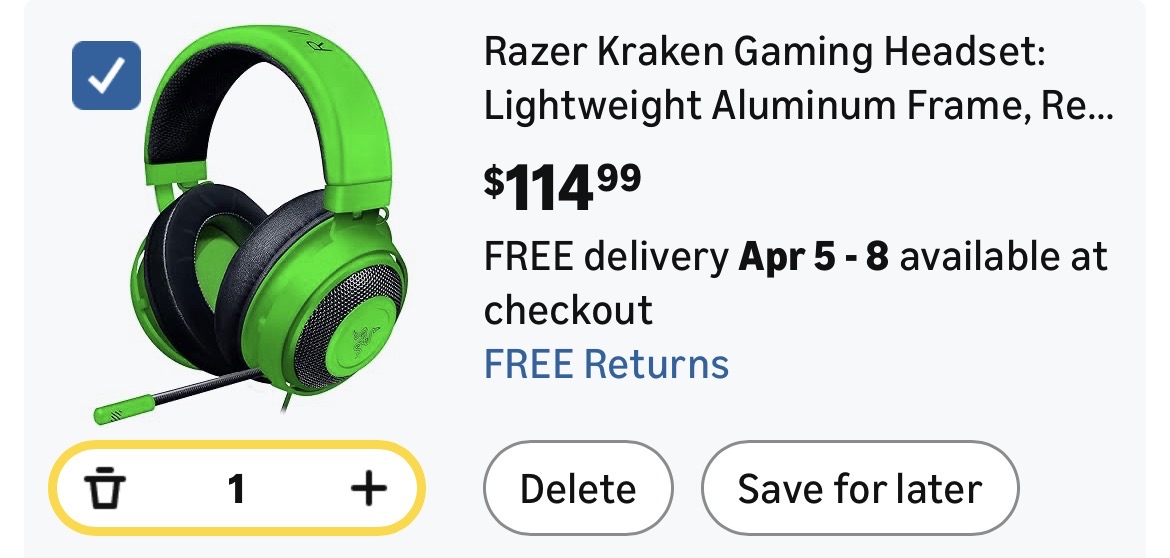Click the $114.99 price
1170x558 pixels.
563,187
